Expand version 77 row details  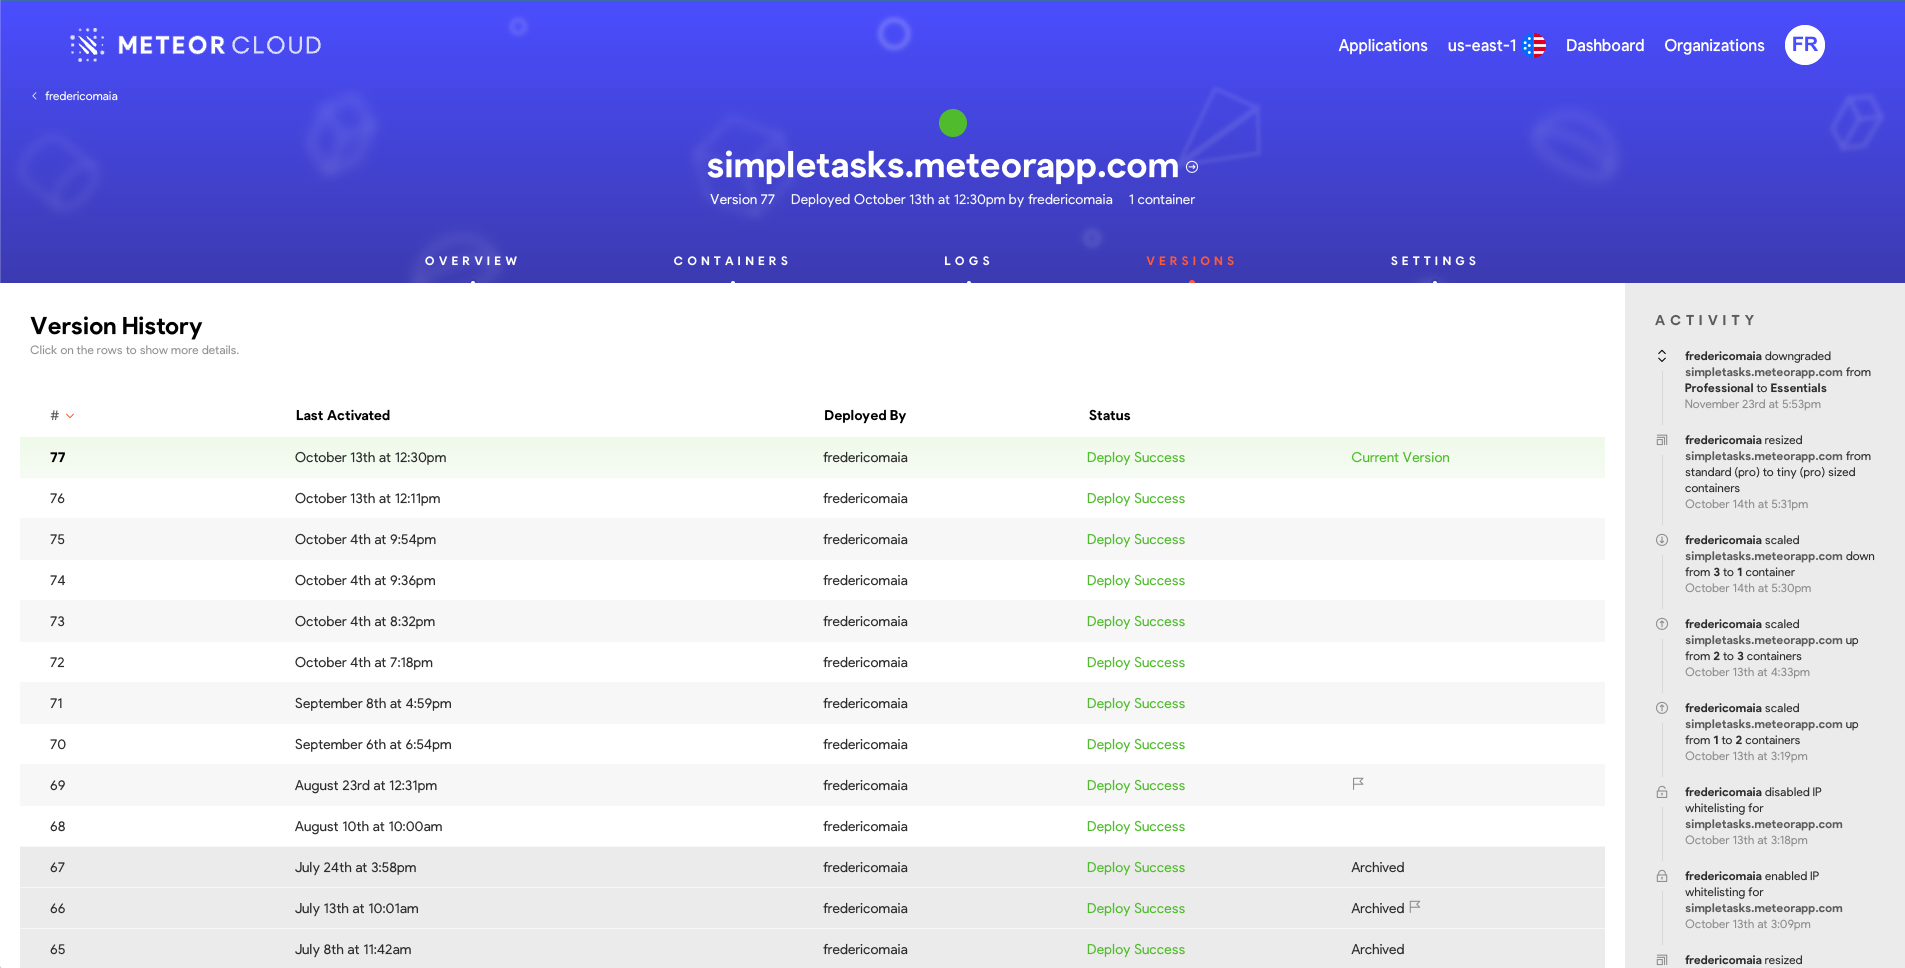click(x=812, y=457)
